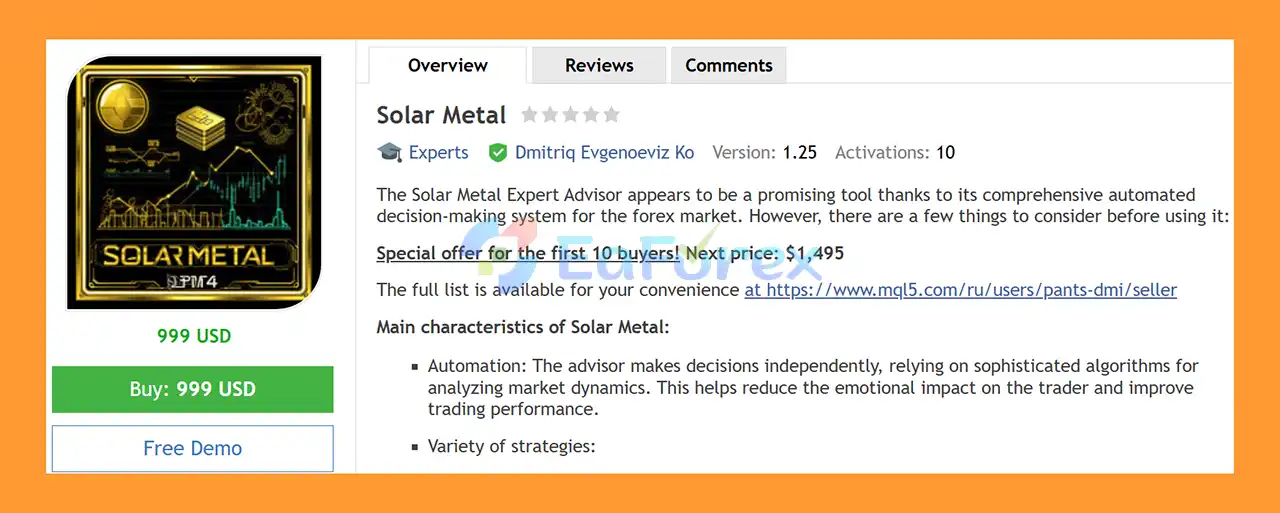The width and height of the screenshot is (1280, 513).
Task: Follow the mql5.com seller URL link
Action: tap(960, 290)
